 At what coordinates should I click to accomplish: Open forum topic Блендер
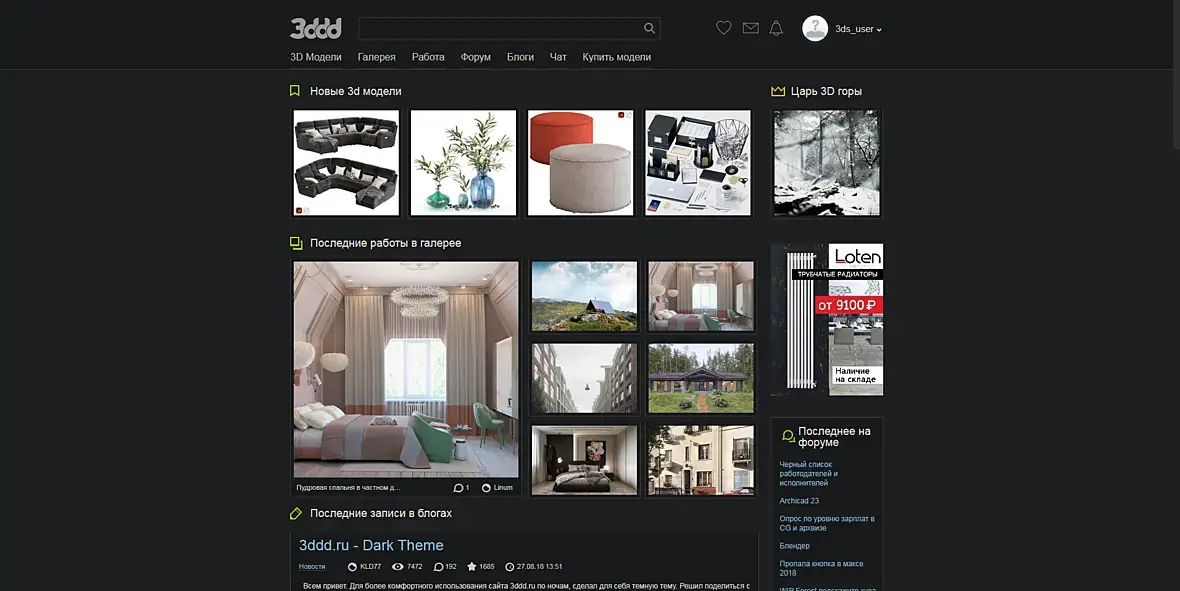(795, 546)
